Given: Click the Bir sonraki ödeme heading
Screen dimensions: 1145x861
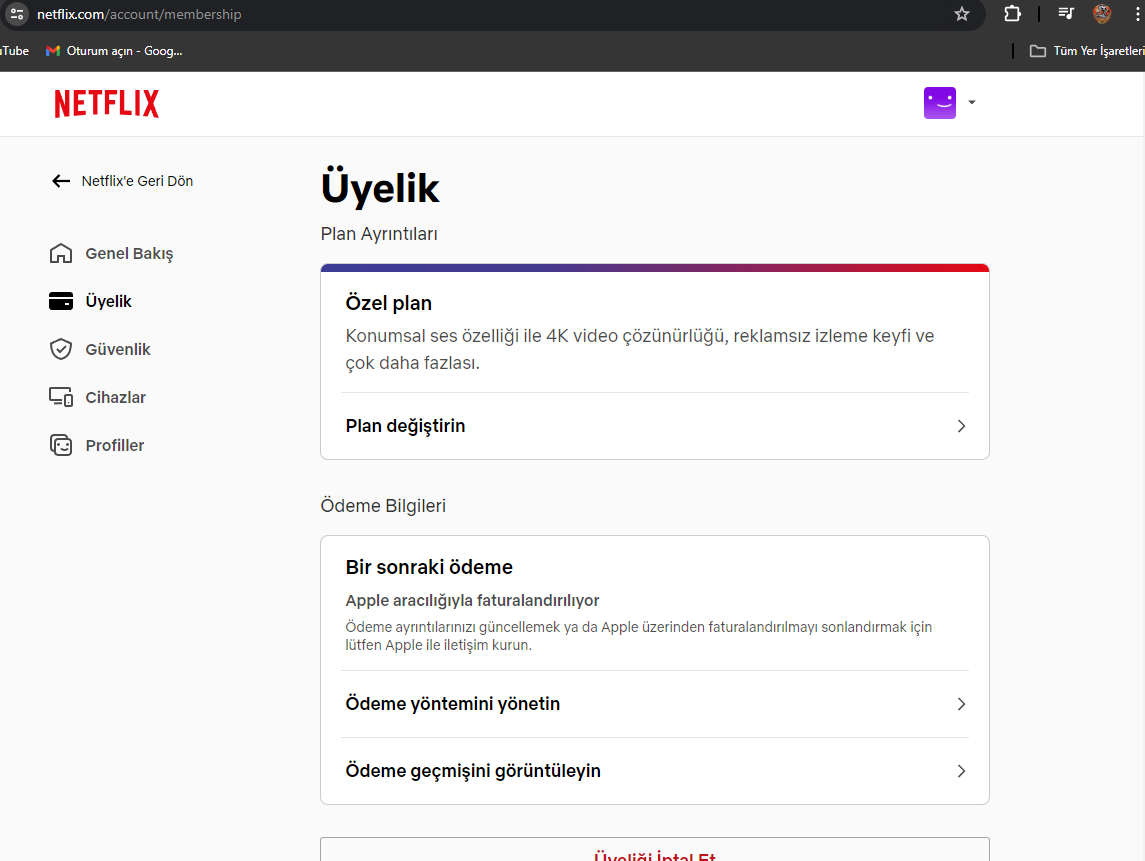Looking at the screenshot, I should 429,567.
